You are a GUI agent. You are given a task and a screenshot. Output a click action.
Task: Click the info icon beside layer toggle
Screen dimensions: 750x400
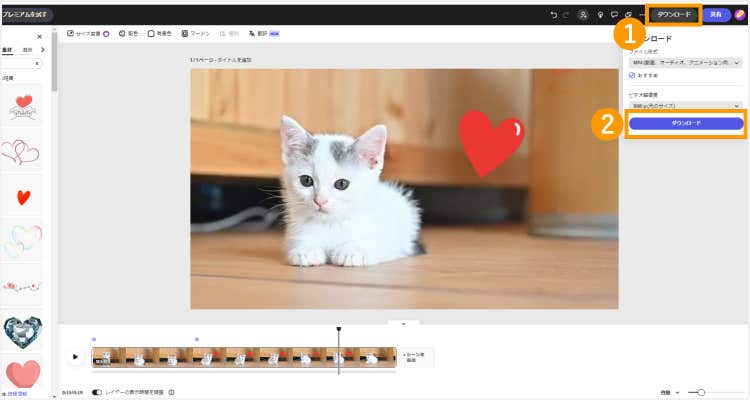pyautogui.click(x=171, y=392)
